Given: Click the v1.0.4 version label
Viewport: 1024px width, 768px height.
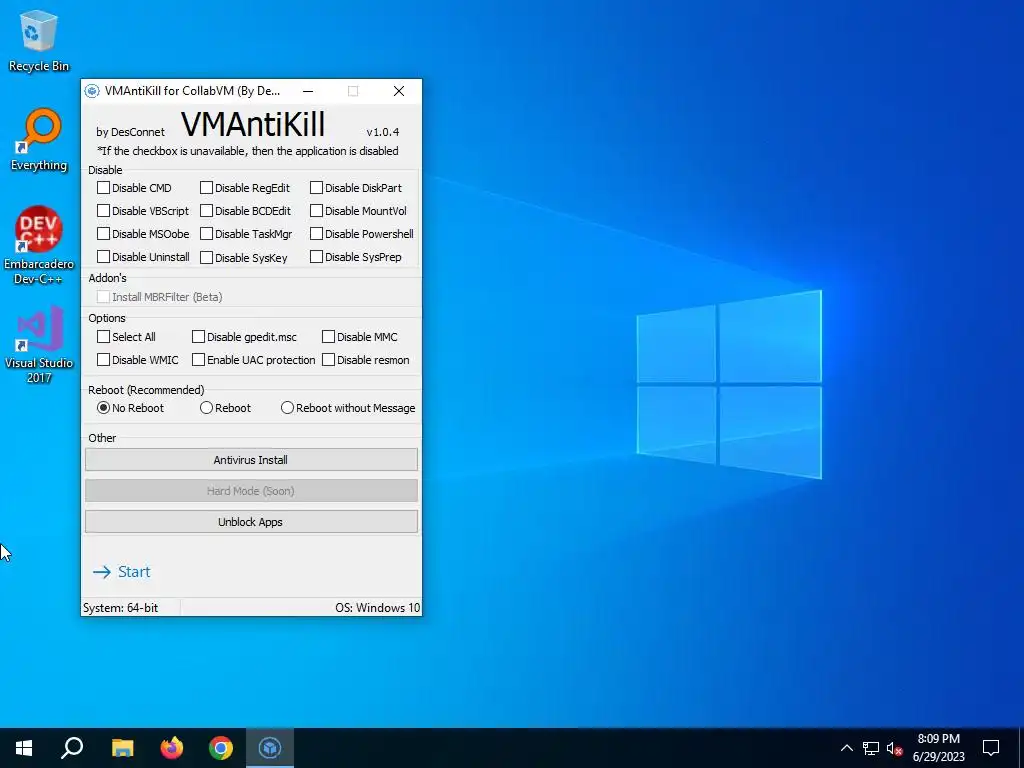Looking at the screenshot, I should tap(383, 132).
